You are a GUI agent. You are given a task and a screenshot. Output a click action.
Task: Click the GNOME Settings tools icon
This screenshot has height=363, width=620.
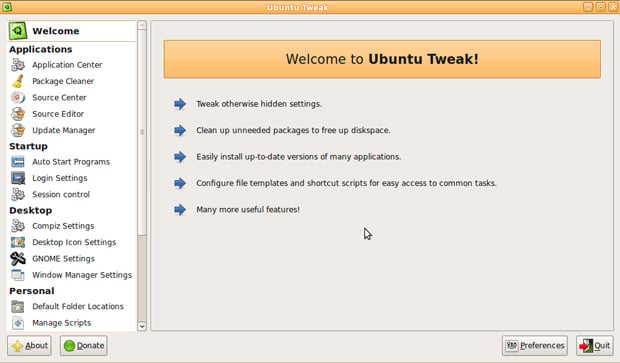click(18, 259)
